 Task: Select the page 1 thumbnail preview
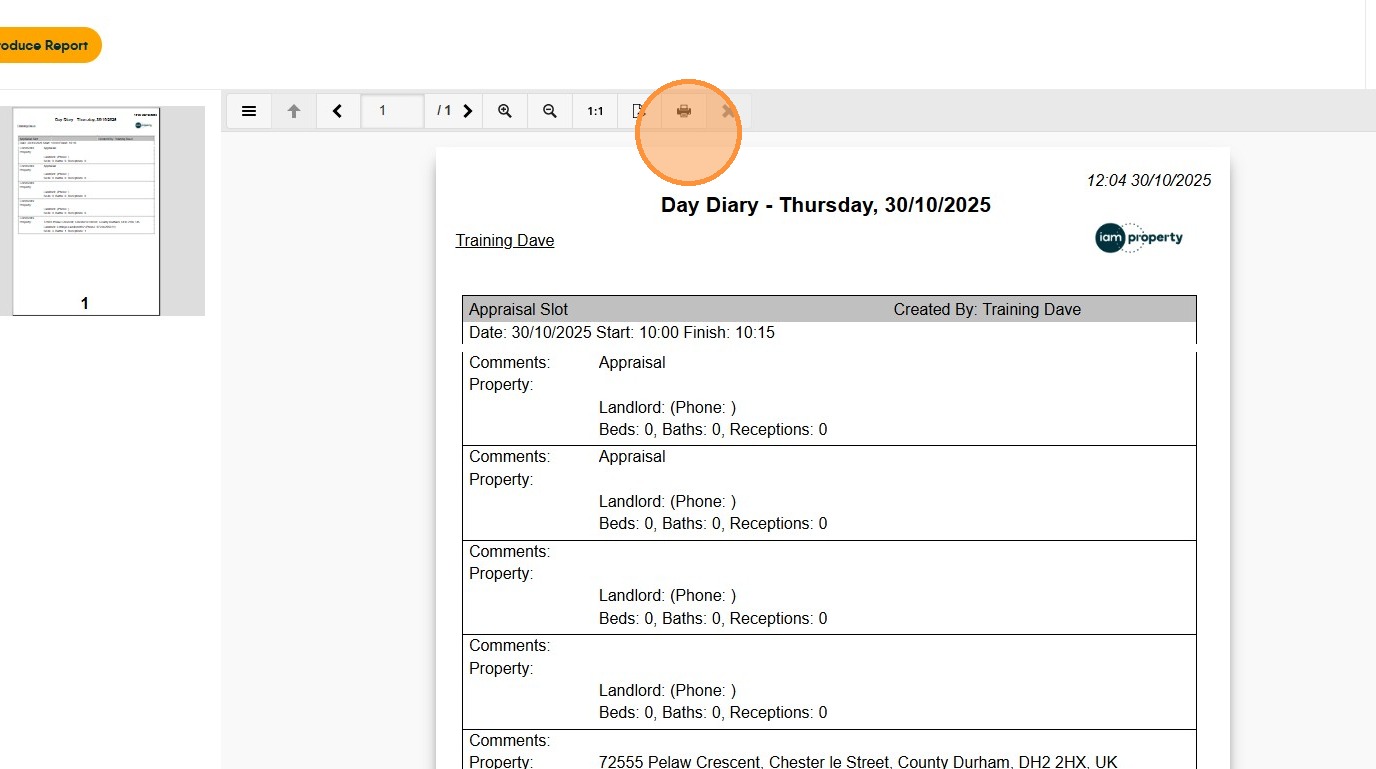(86, 211)
